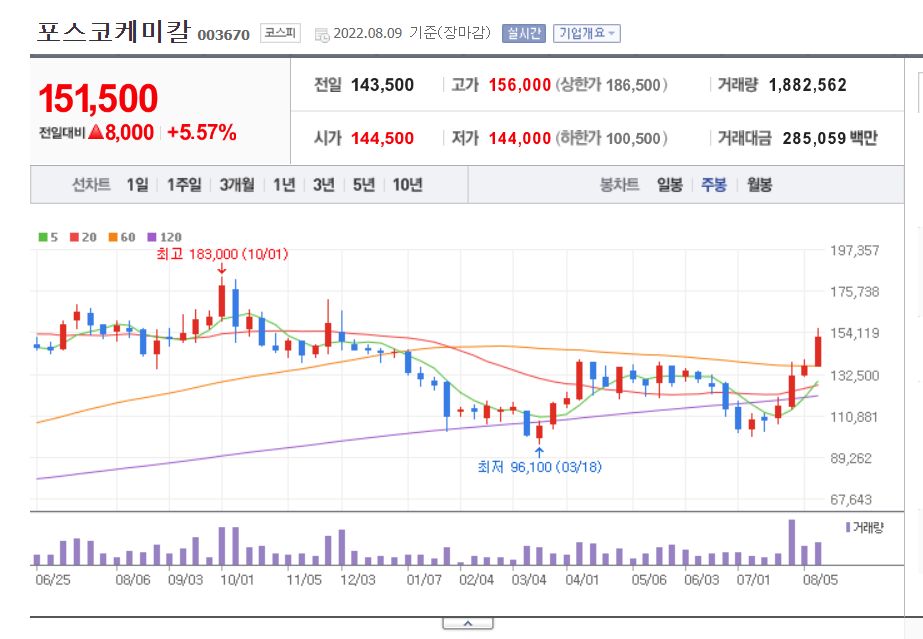Click the stock code 003670

[x=224, y=35]
